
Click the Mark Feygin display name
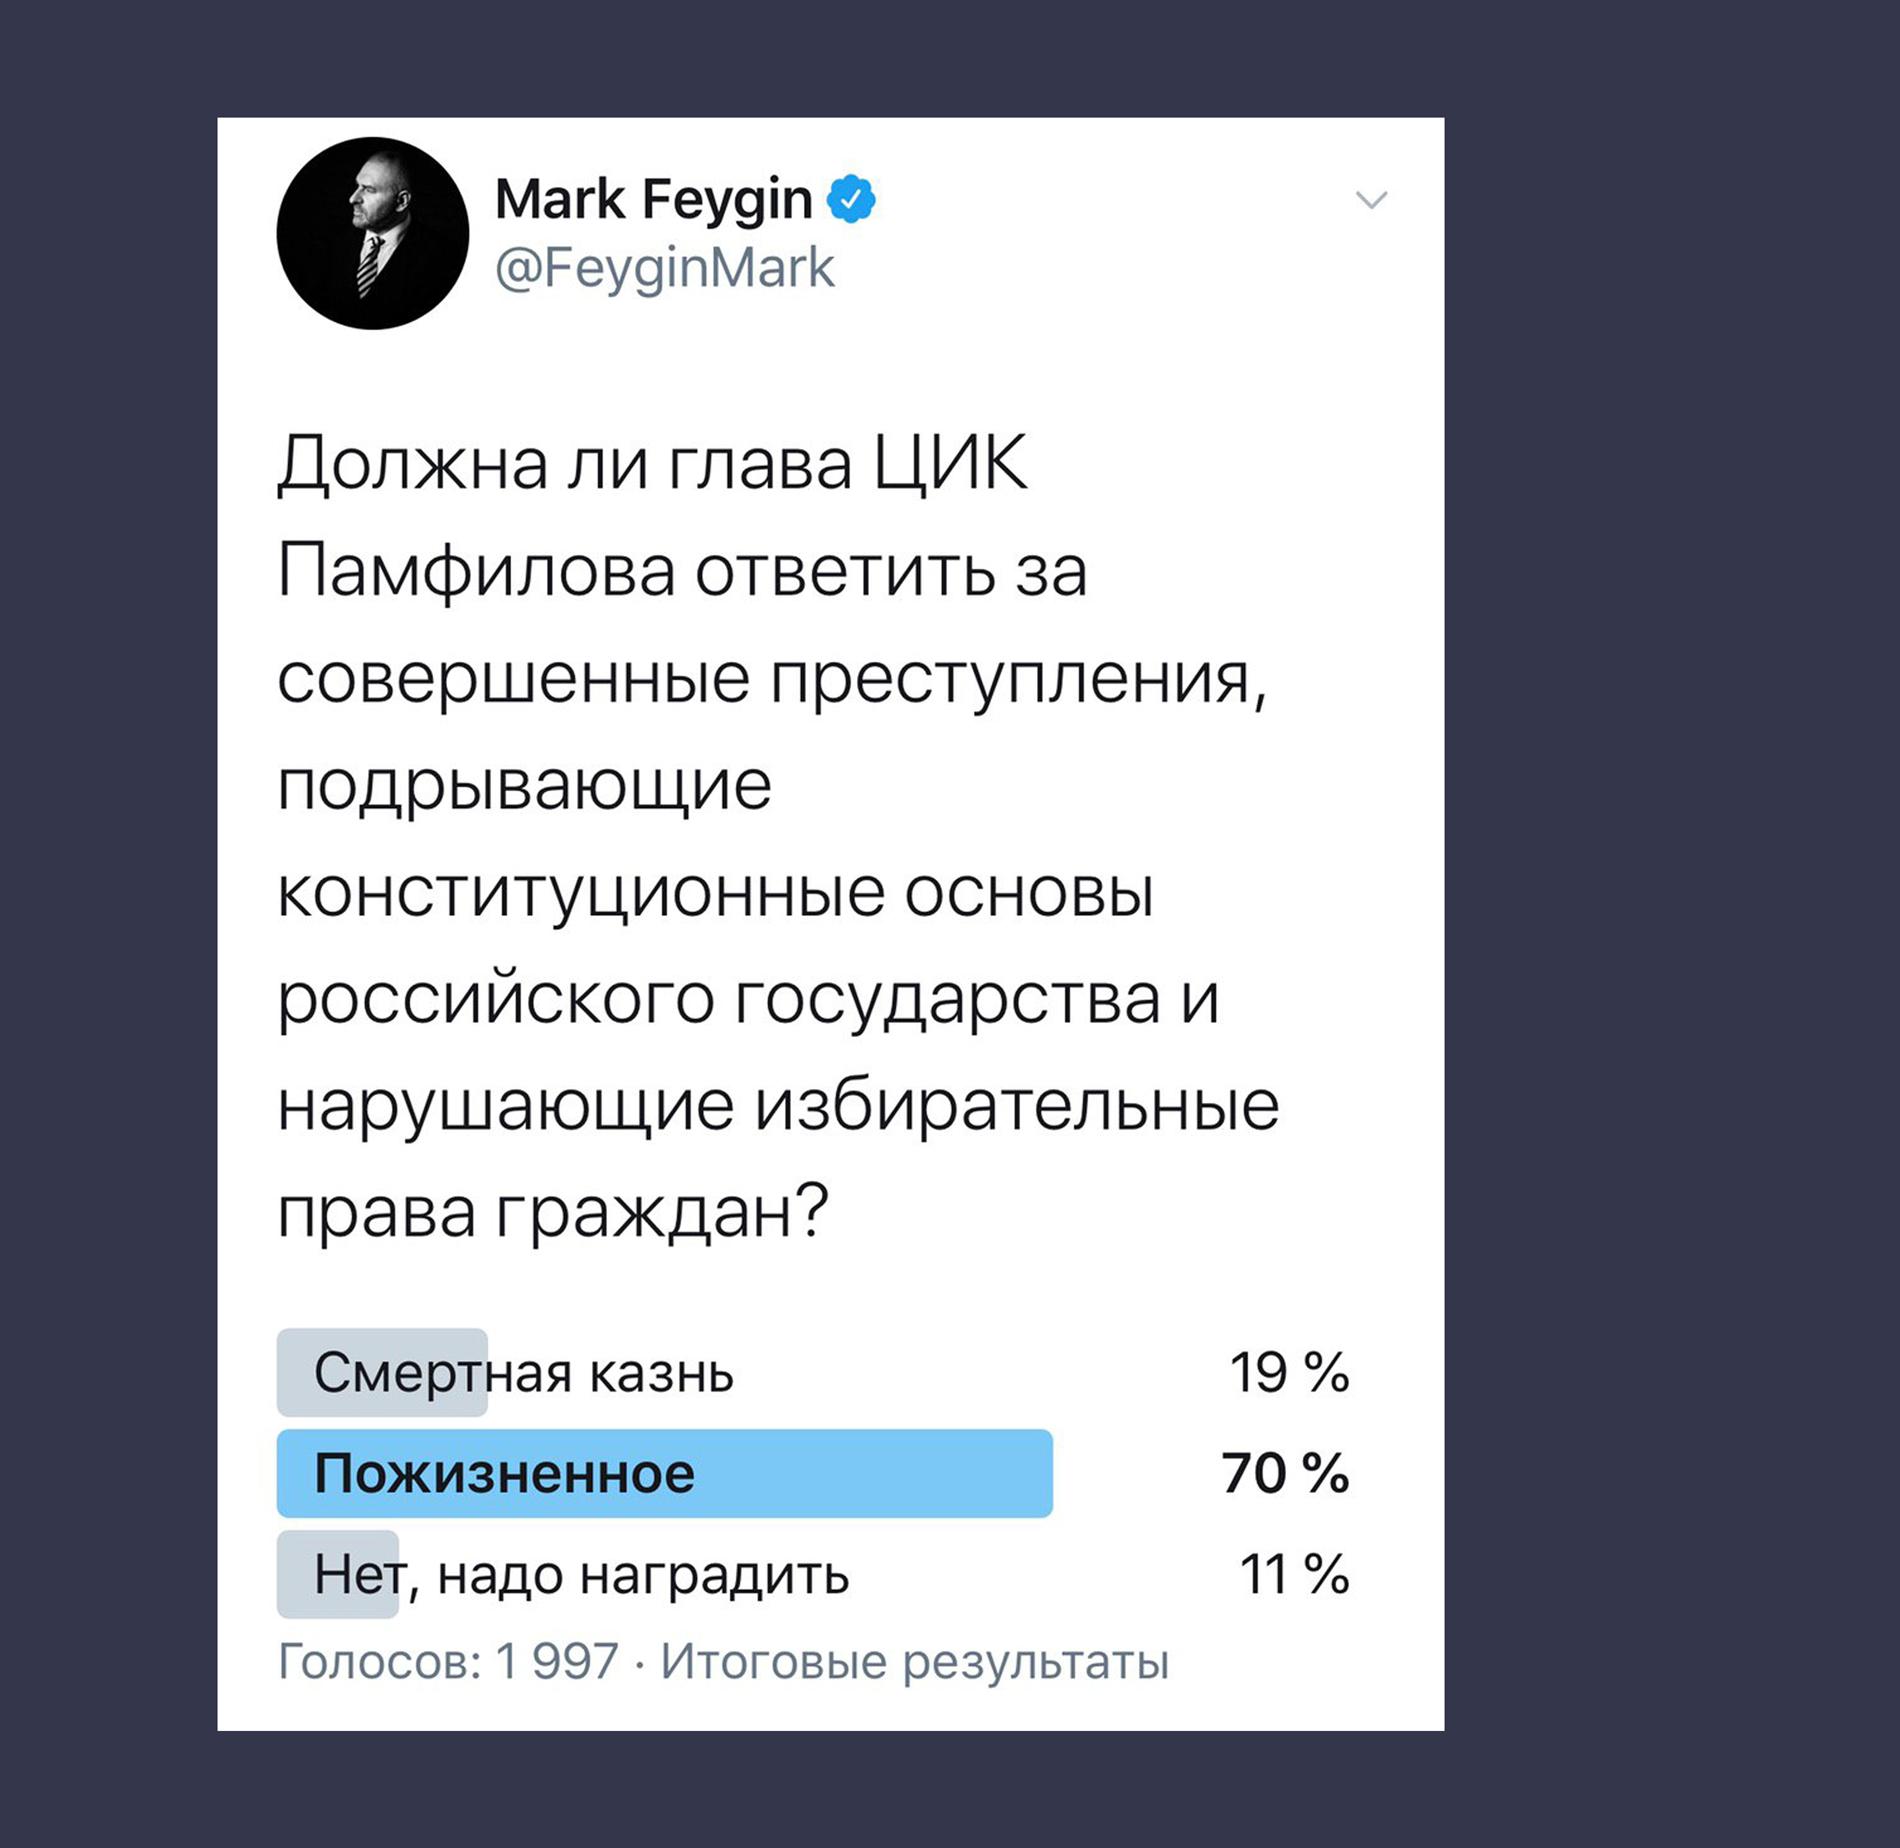tap(653, 198)
